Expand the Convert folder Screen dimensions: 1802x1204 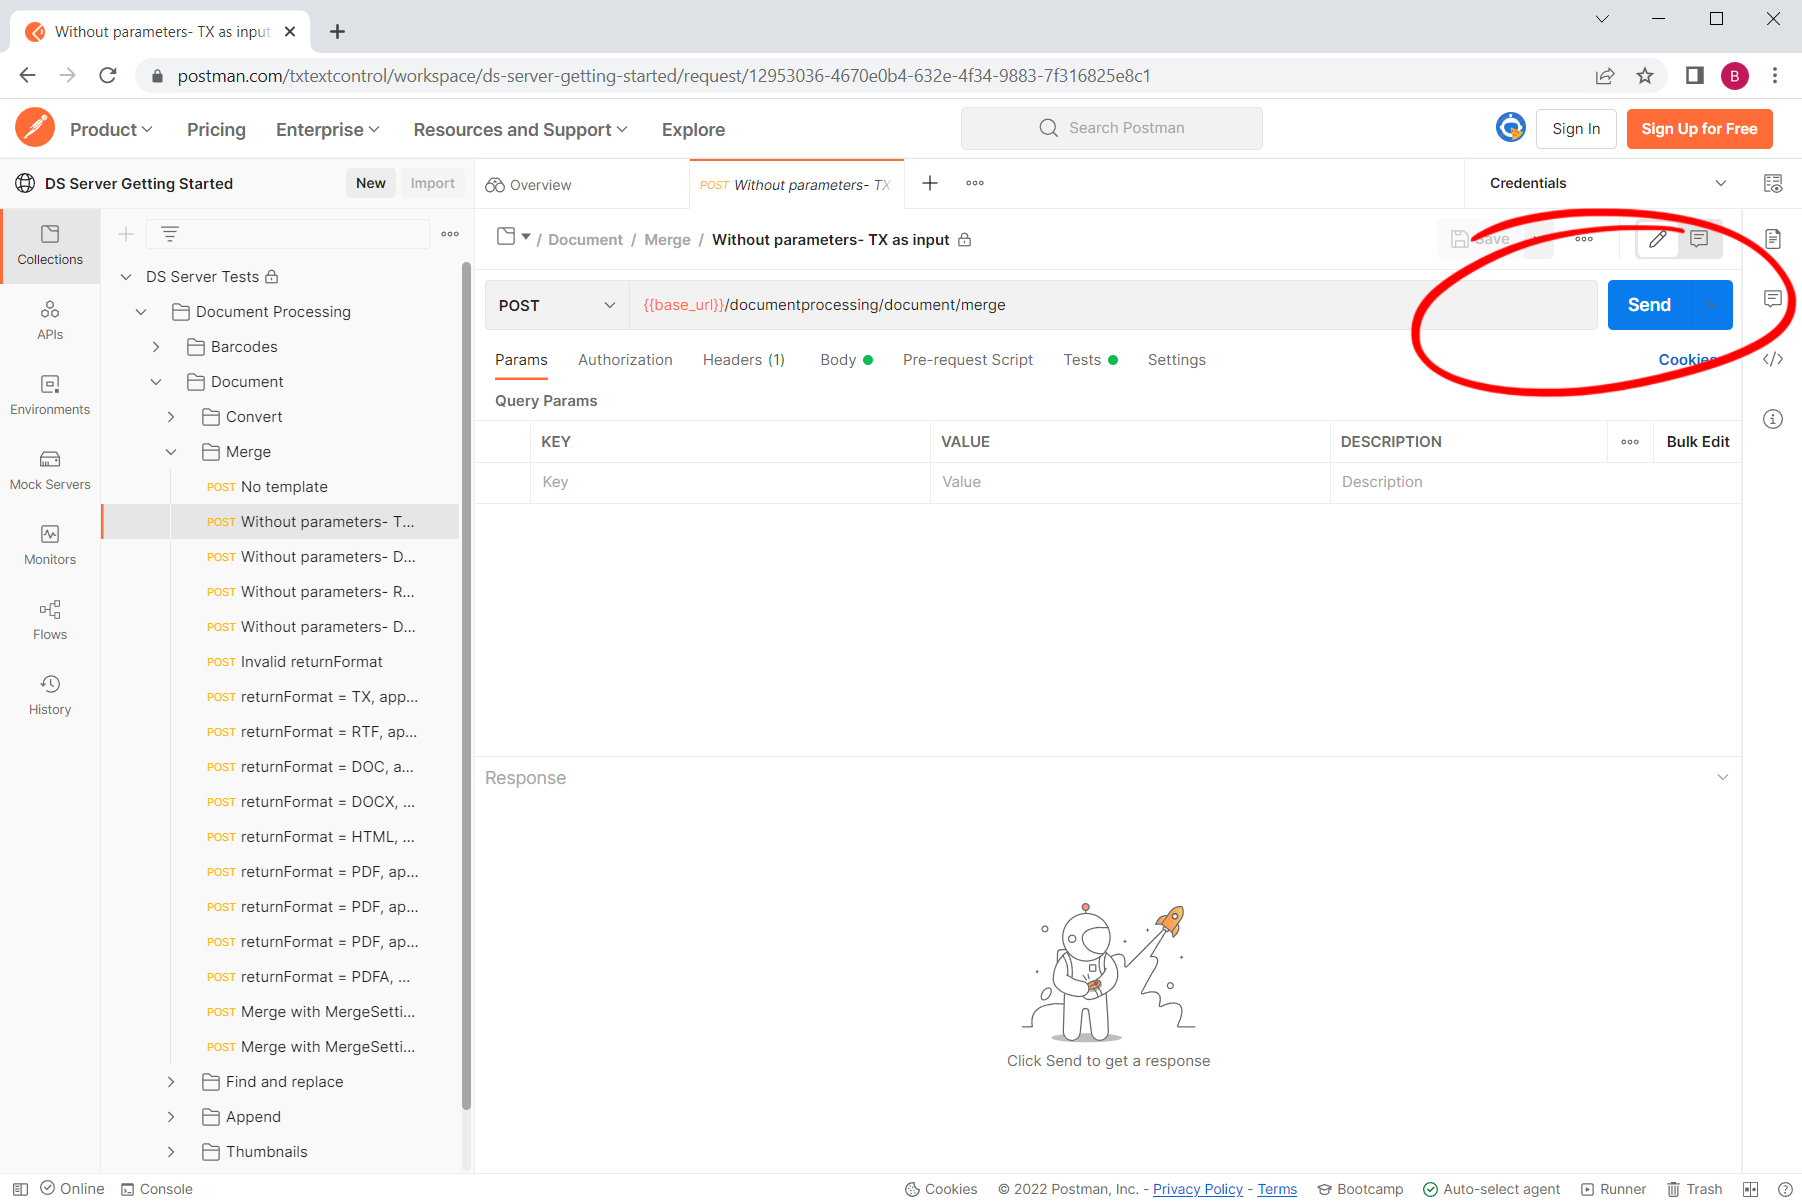point(171,417)
